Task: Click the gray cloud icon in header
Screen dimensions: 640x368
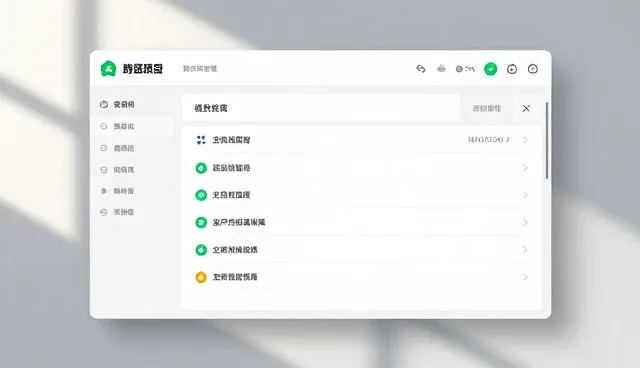Action: [441, 69]
